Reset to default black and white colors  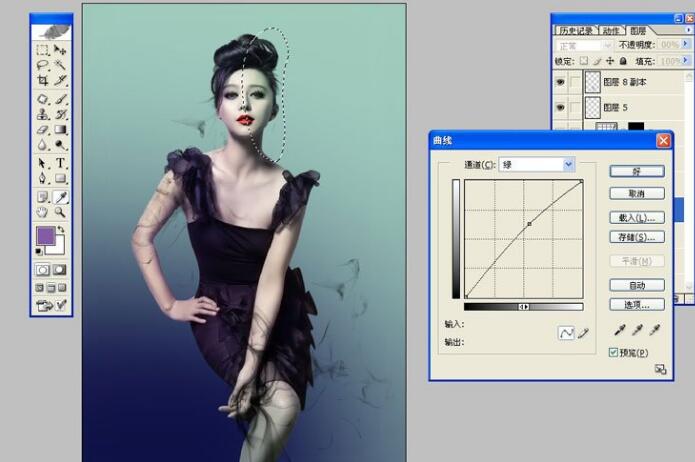tap(39, 251)
